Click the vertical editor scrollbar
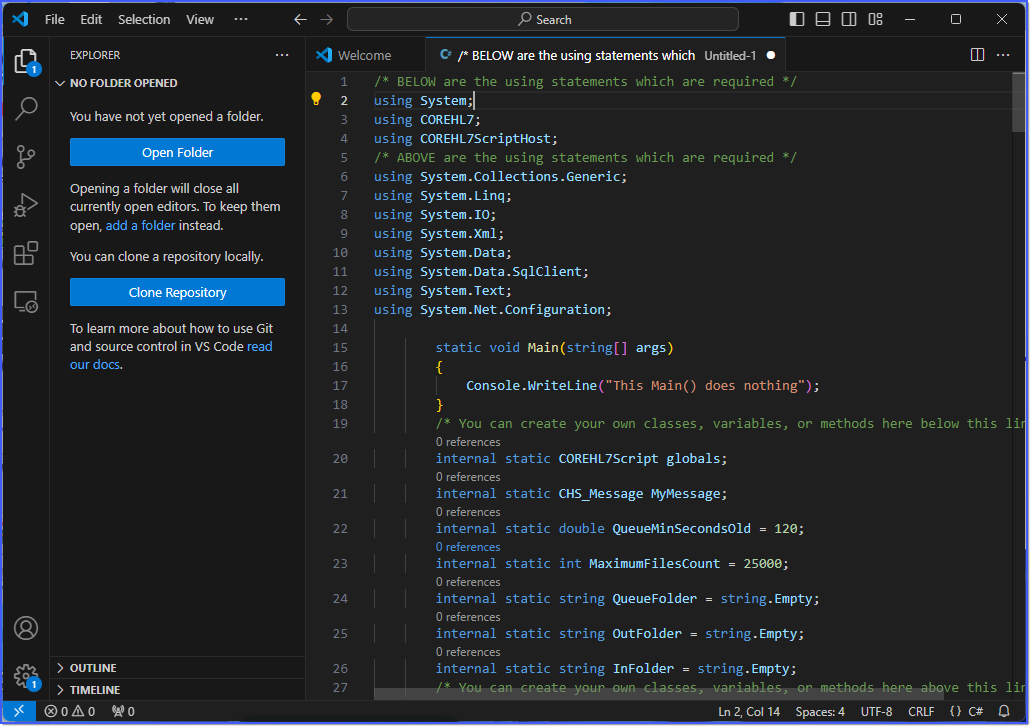Screen dimensions: 1032x728 point(1019,103)
